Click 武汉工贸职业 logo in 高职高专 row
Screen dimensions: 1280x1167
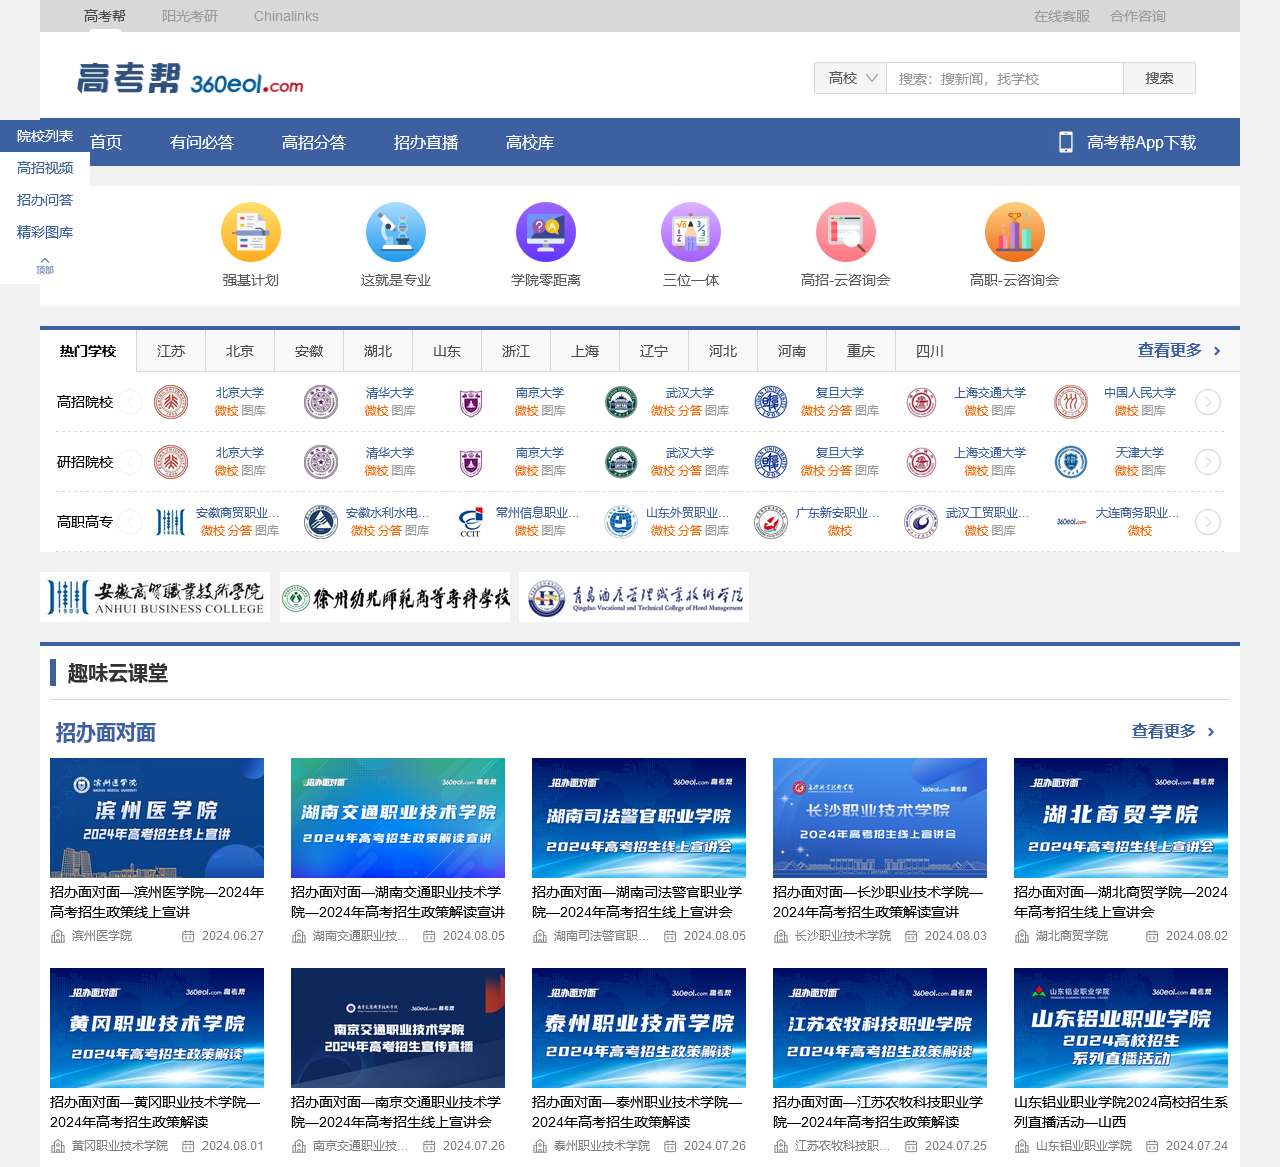pos(921,522)
